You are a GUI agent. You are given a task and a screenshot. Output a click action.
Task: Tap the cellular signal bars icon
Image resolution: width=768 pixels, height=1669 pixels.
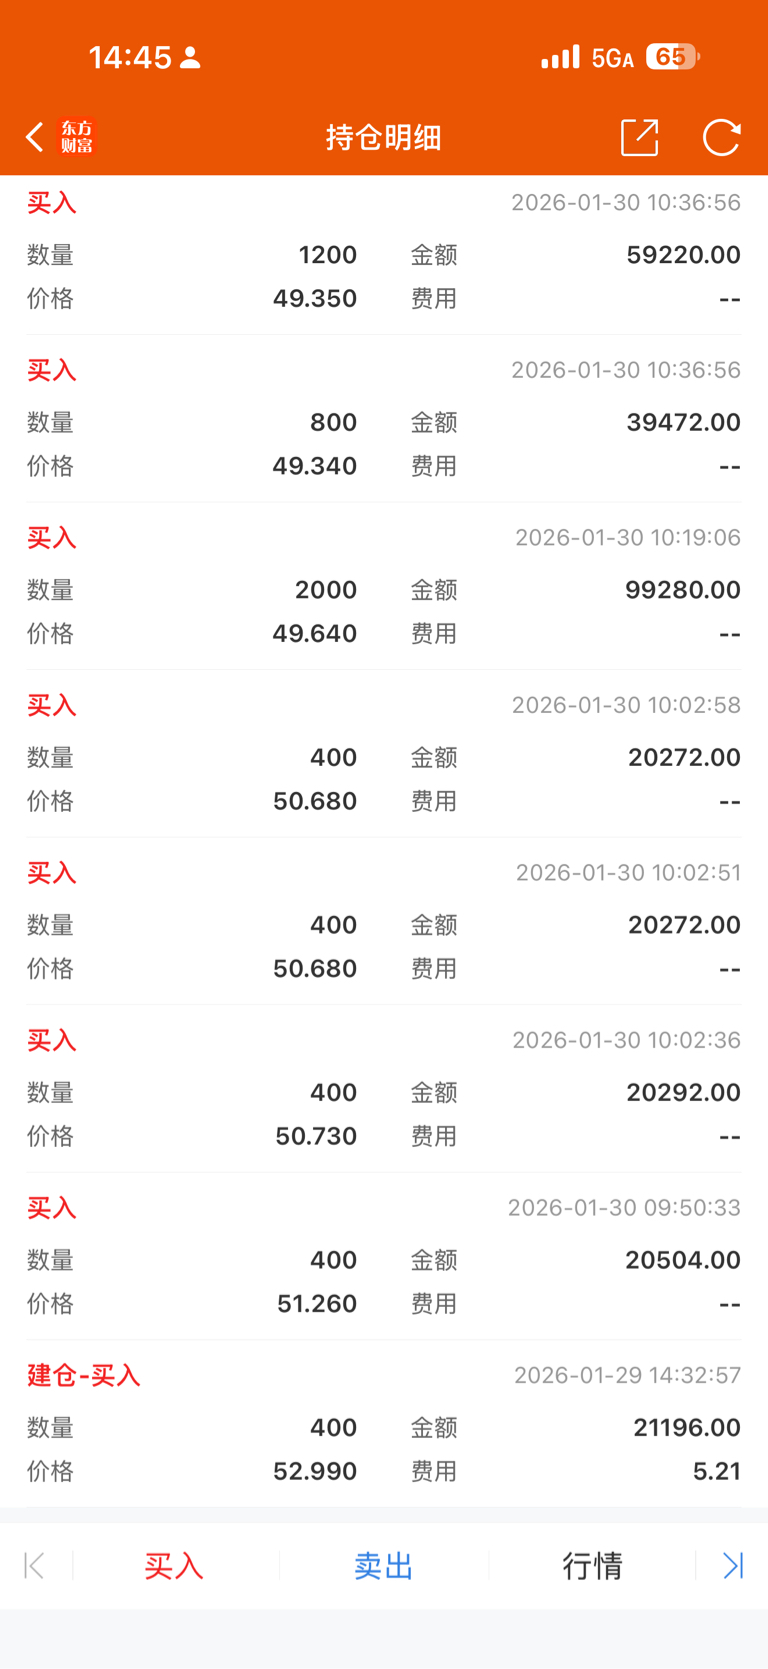tap(560, 57)
